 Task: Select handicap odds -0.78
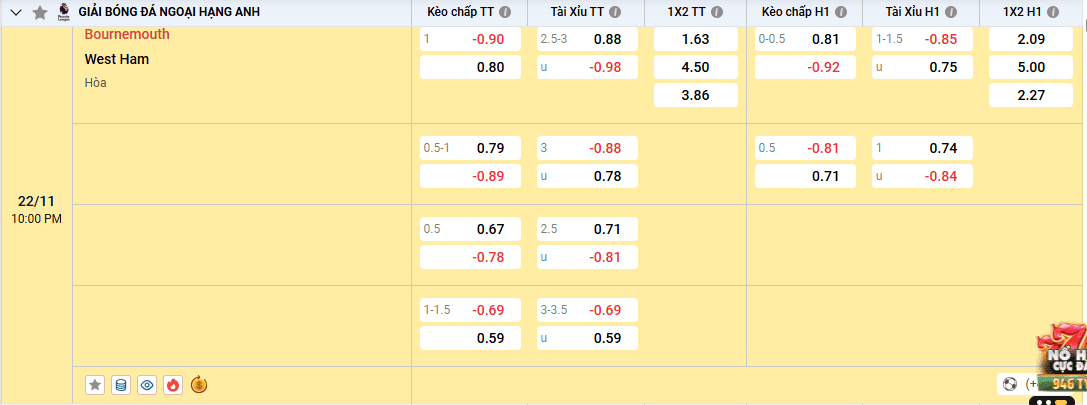coord(470,257)
